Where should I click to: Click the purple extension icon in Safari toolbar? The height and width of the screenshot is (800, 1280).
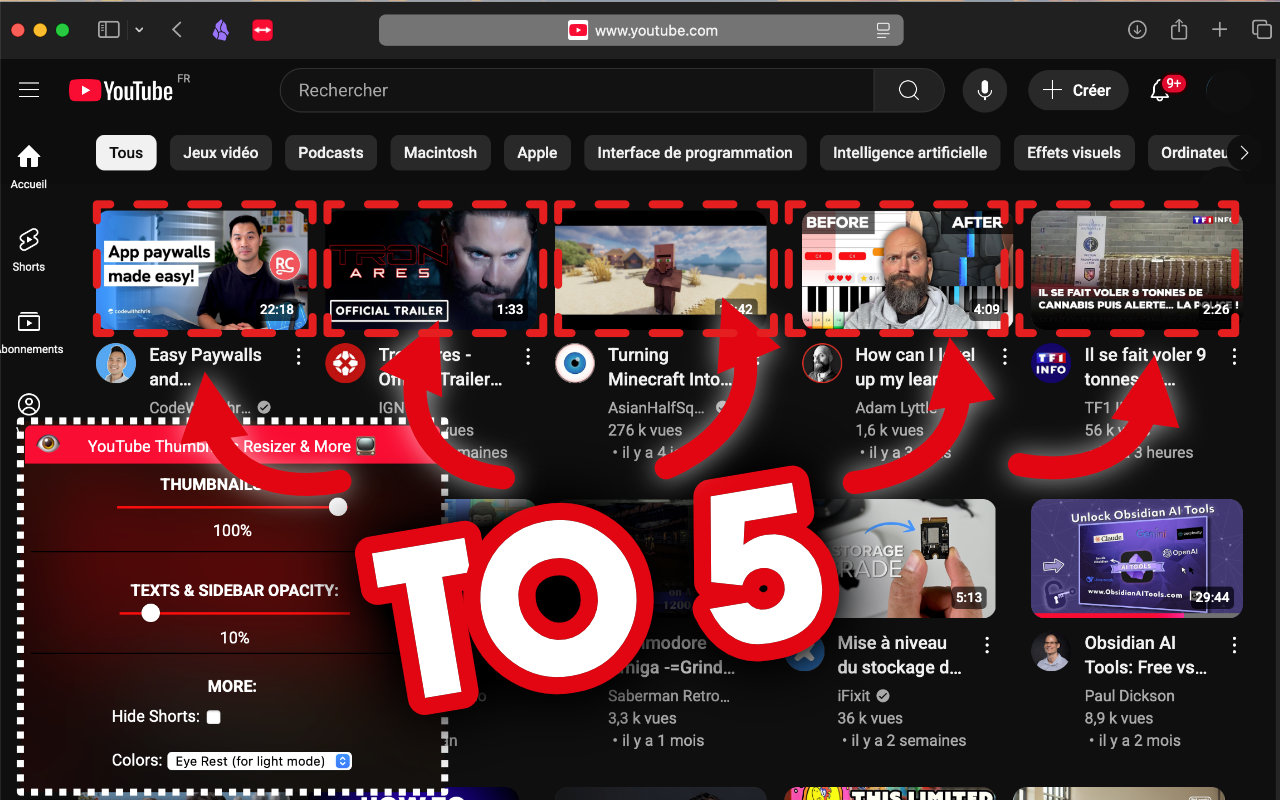[x=221, y=30]
